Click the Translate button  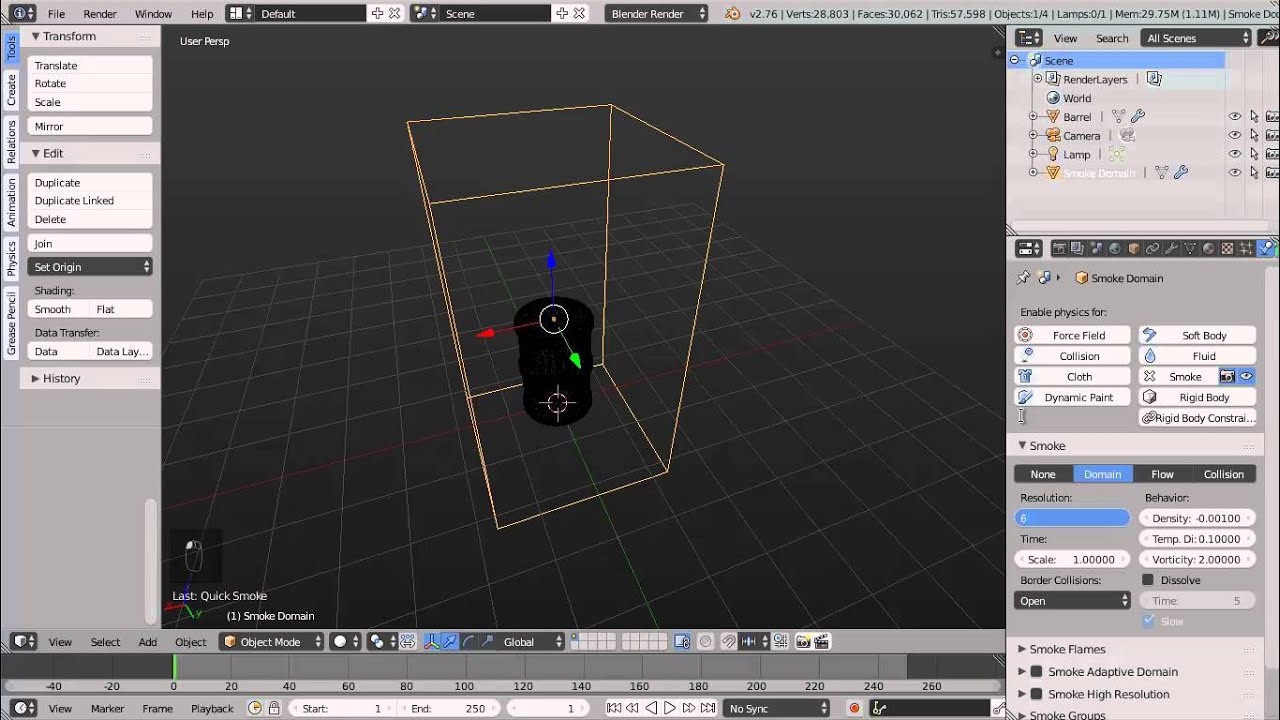point(90,65)
